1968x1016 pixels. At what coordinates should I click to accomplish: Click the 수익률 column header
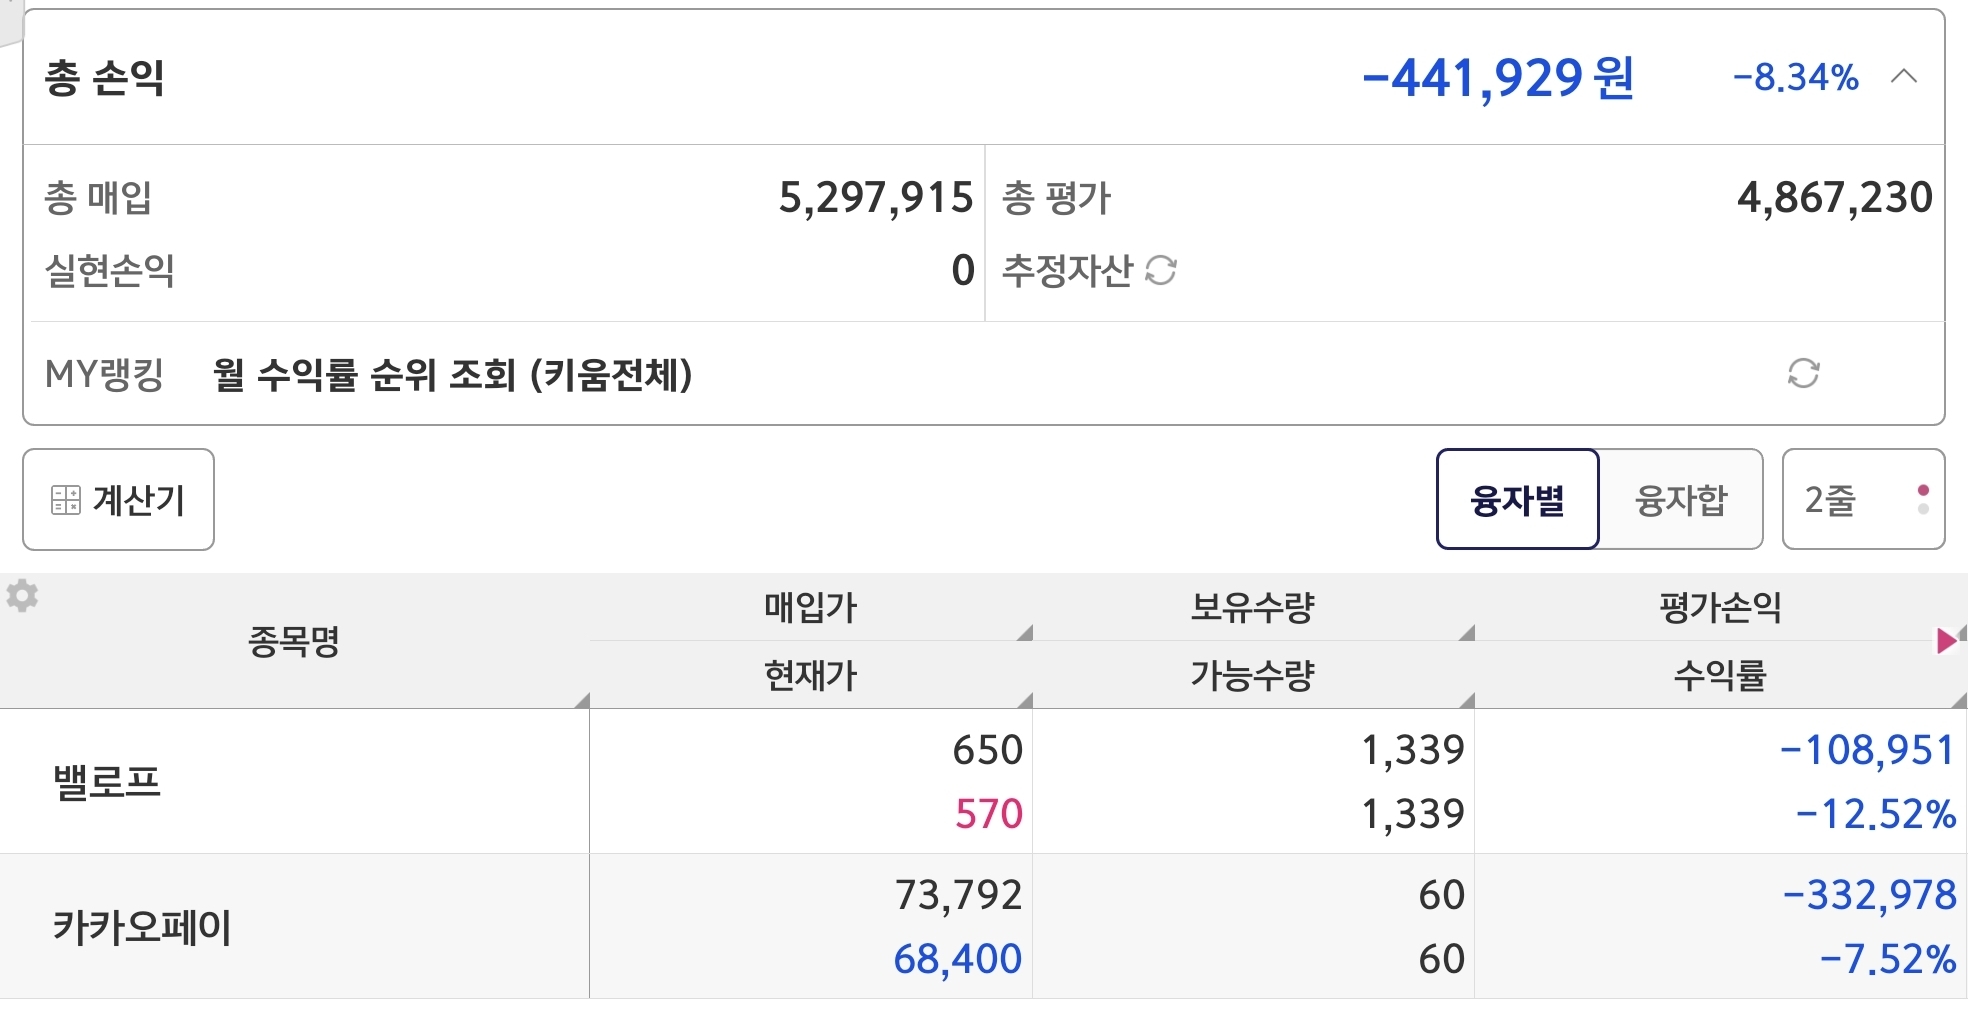pyautogui.click(x=1720, y=676)
